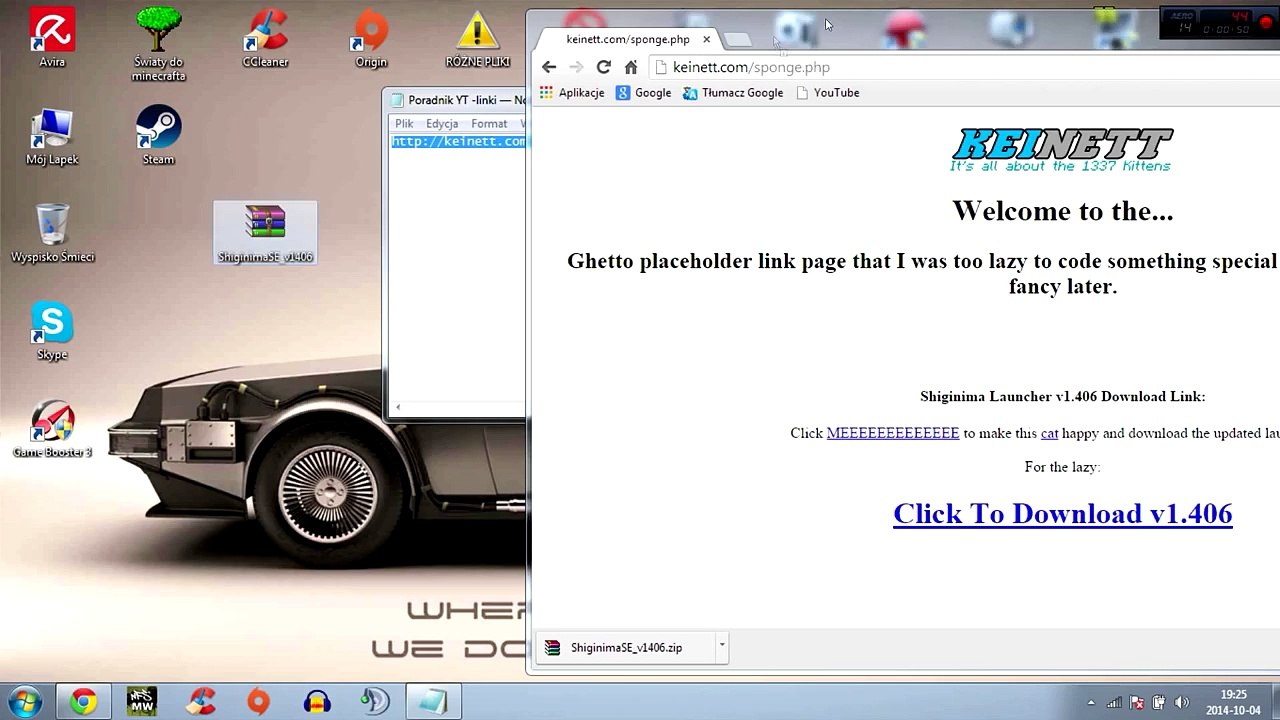Go back in the Chrome browser
The width and height of the screenshot is (1280, 720).
tap(549, 67)
